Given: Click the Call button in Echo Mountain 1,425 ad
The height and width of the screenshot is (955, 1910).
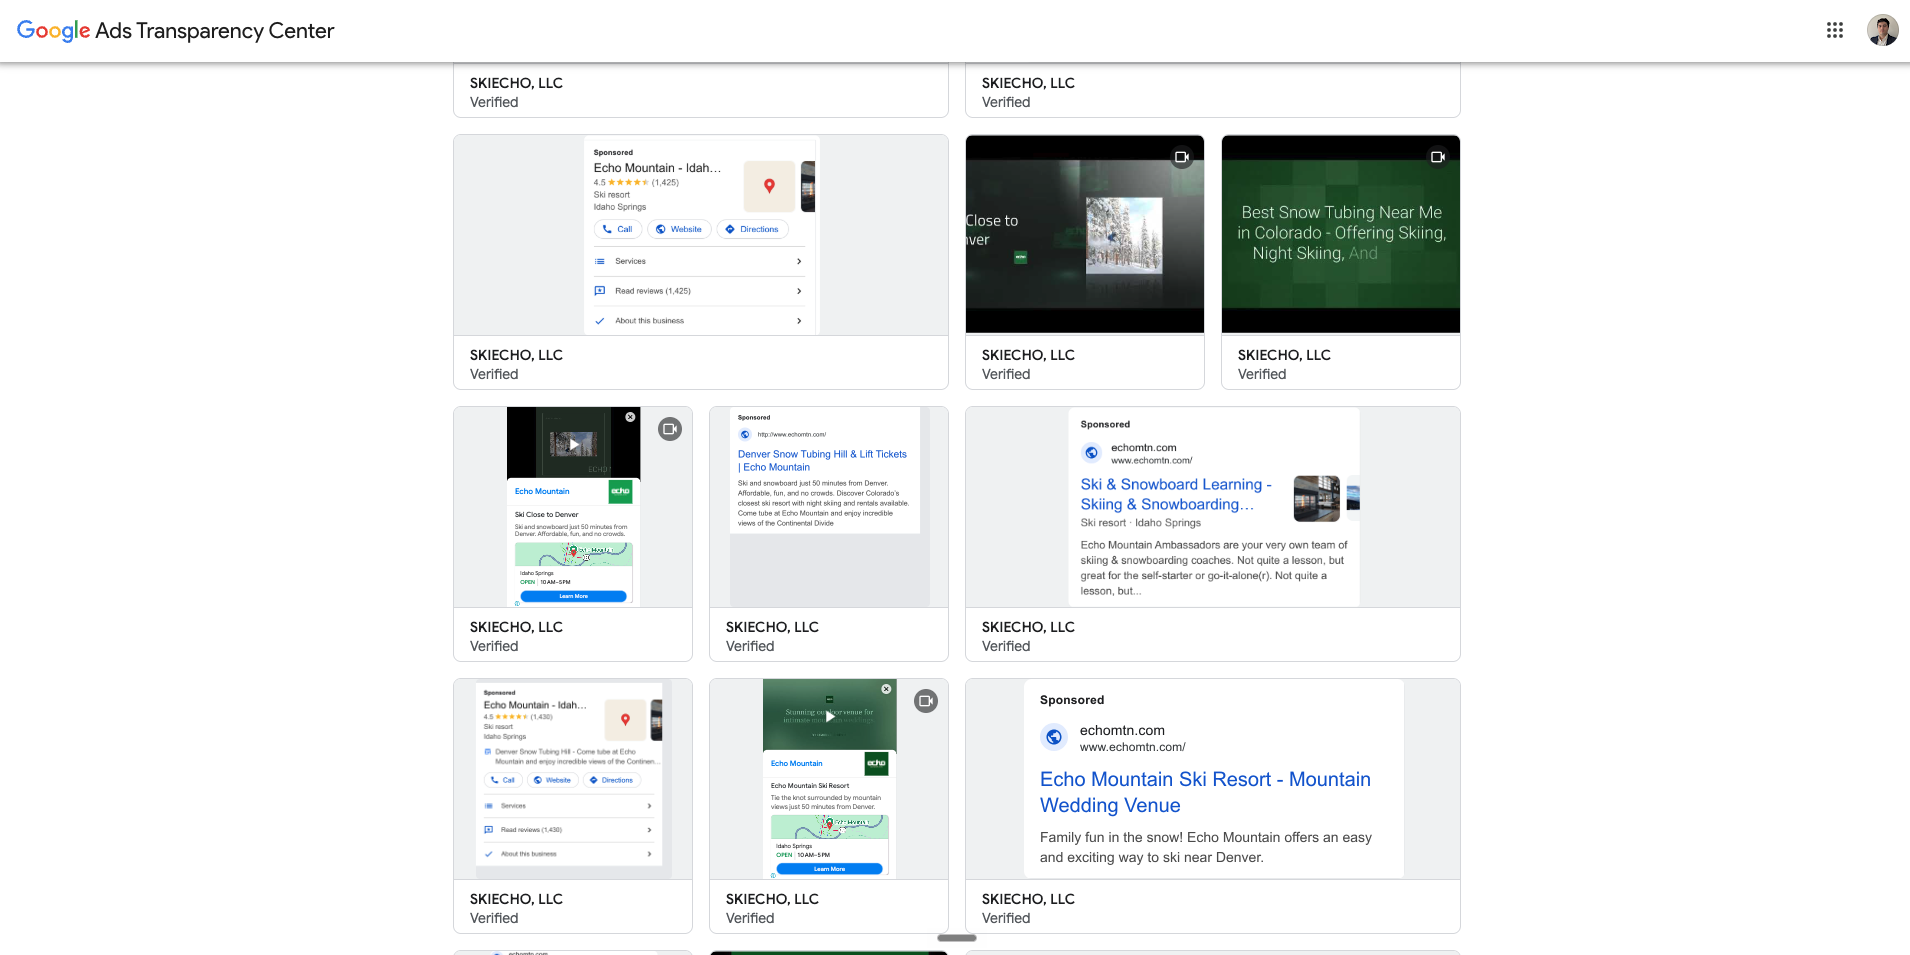Looking at the screenshot, I should coord(618,229).
